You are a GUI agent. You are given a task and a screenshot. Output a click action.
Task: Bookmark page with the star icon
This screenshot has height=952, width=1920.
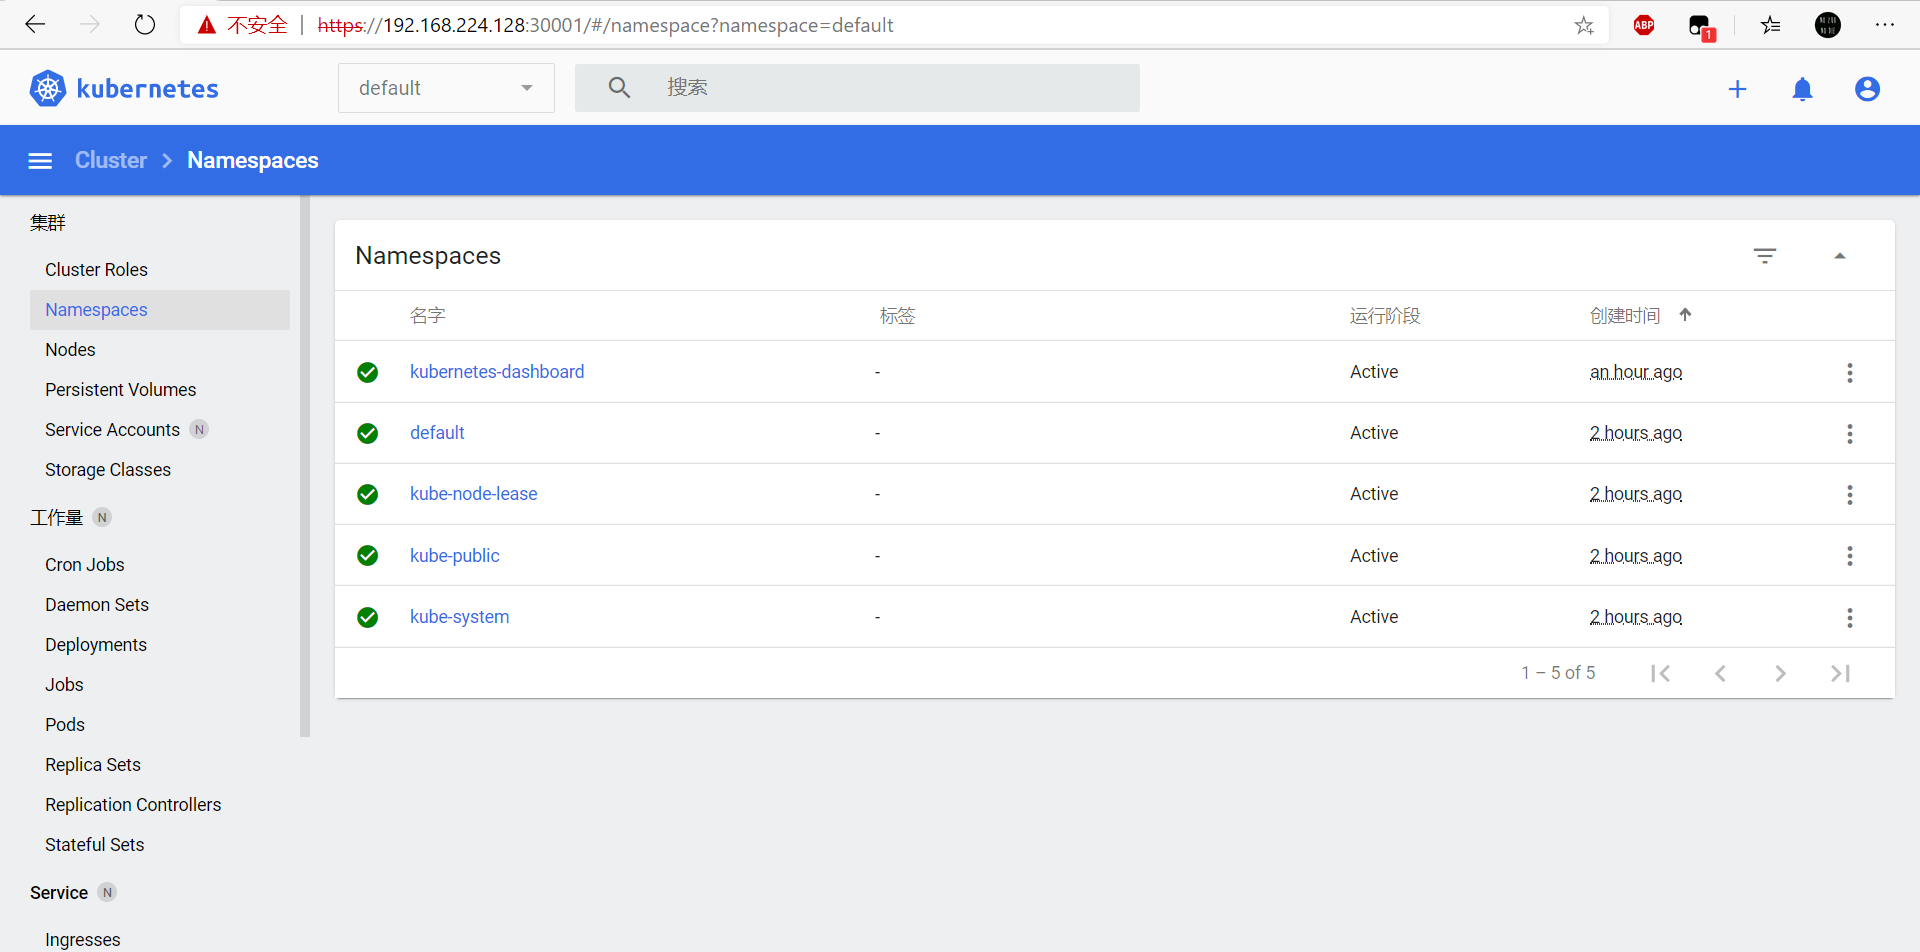[x=1584, y=25]
